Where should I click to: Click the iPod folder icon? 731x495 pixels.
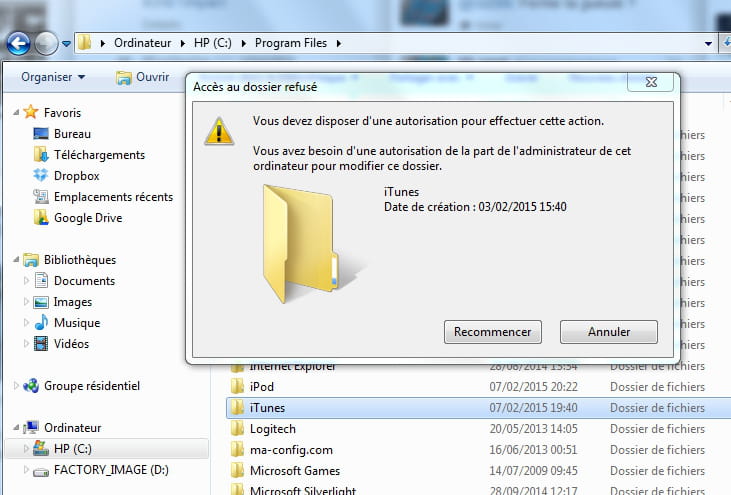pyautogui.click(x=237, y=386)
